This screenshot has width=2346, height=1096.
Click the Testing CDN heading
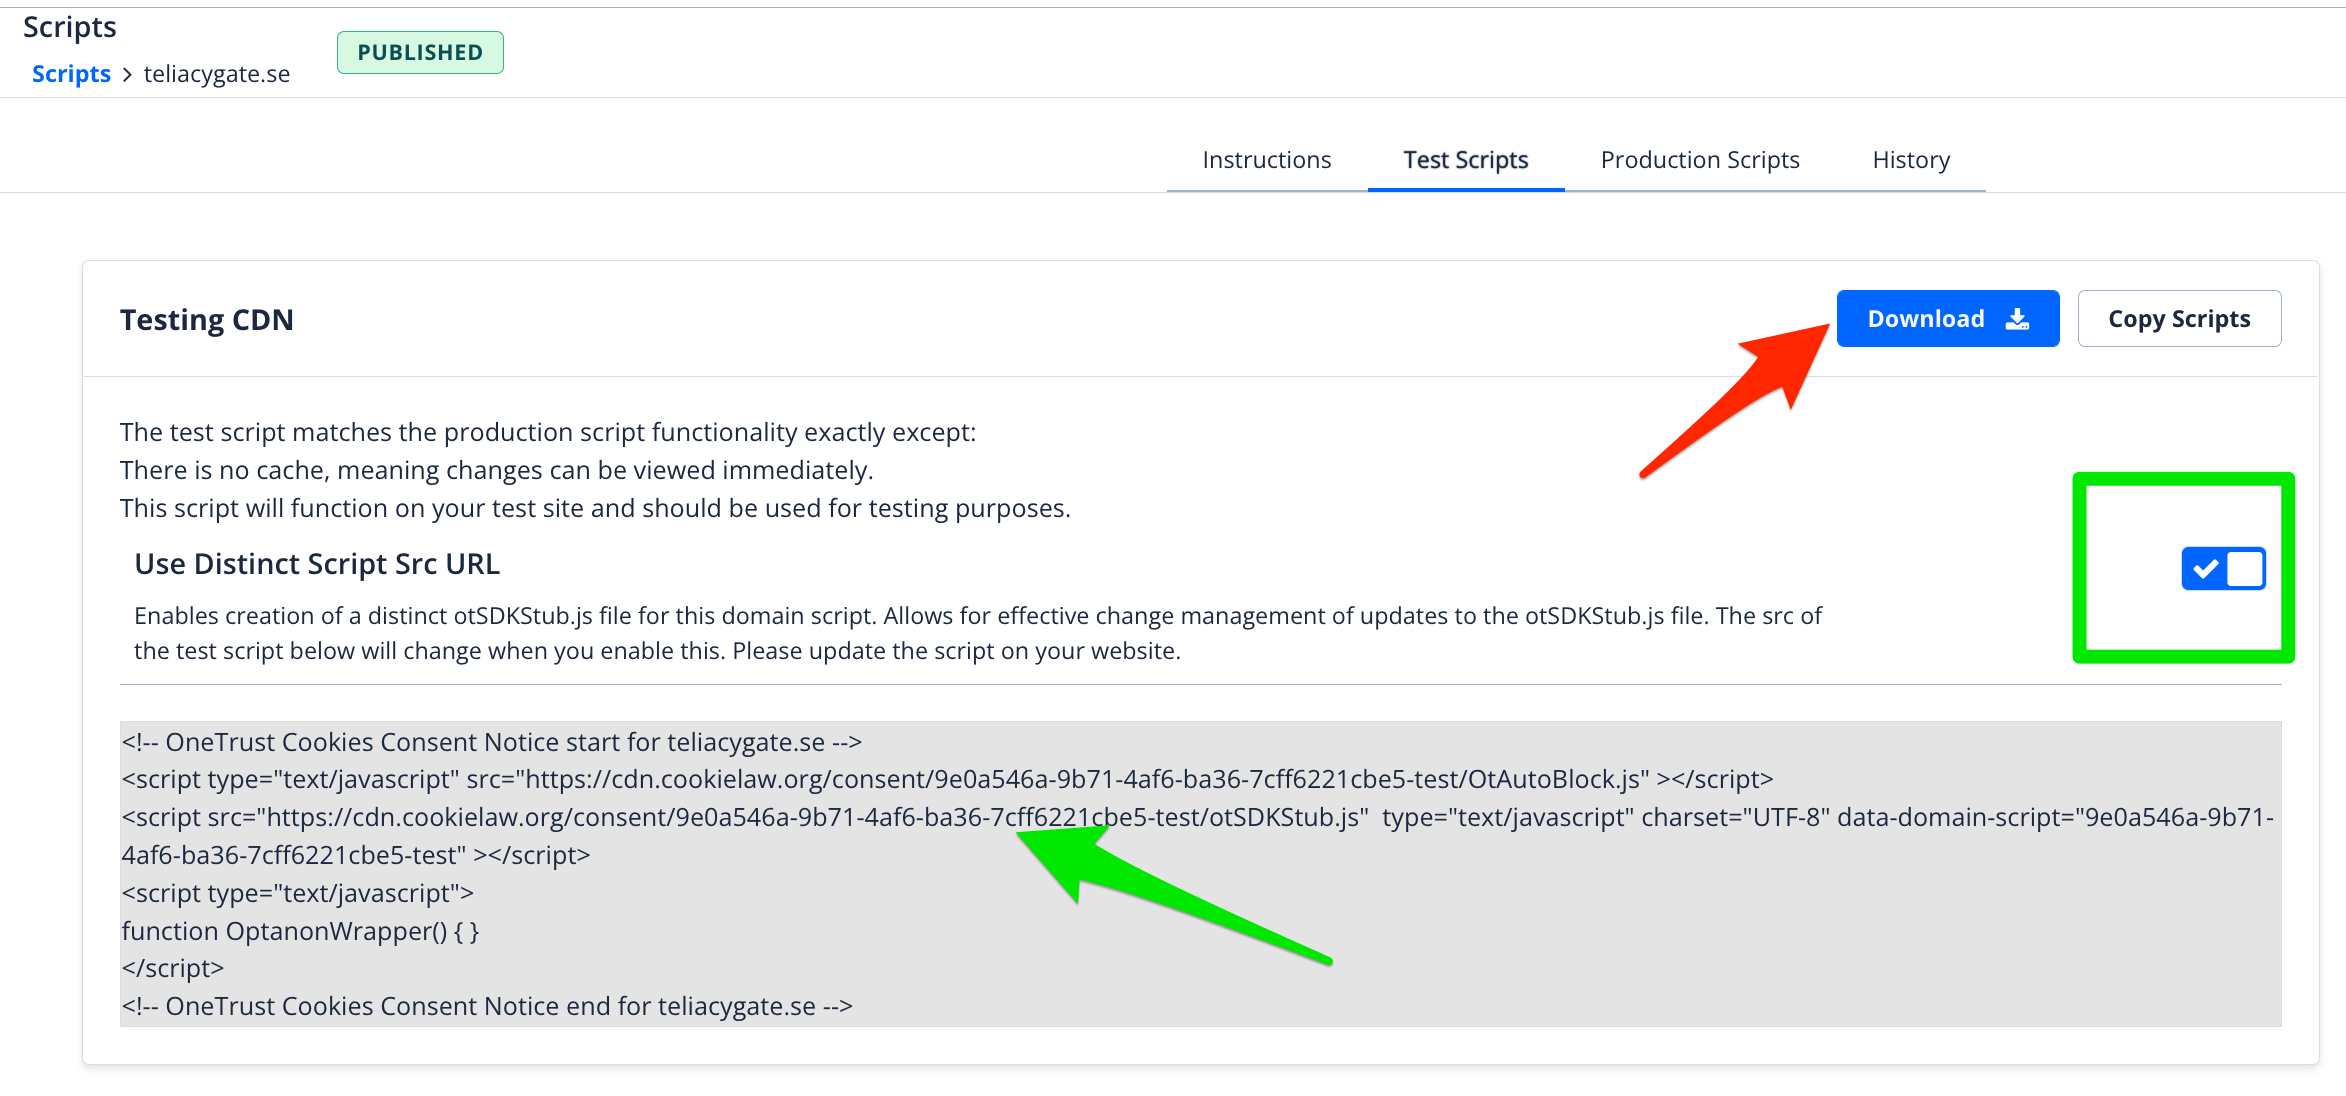[207, 320]
